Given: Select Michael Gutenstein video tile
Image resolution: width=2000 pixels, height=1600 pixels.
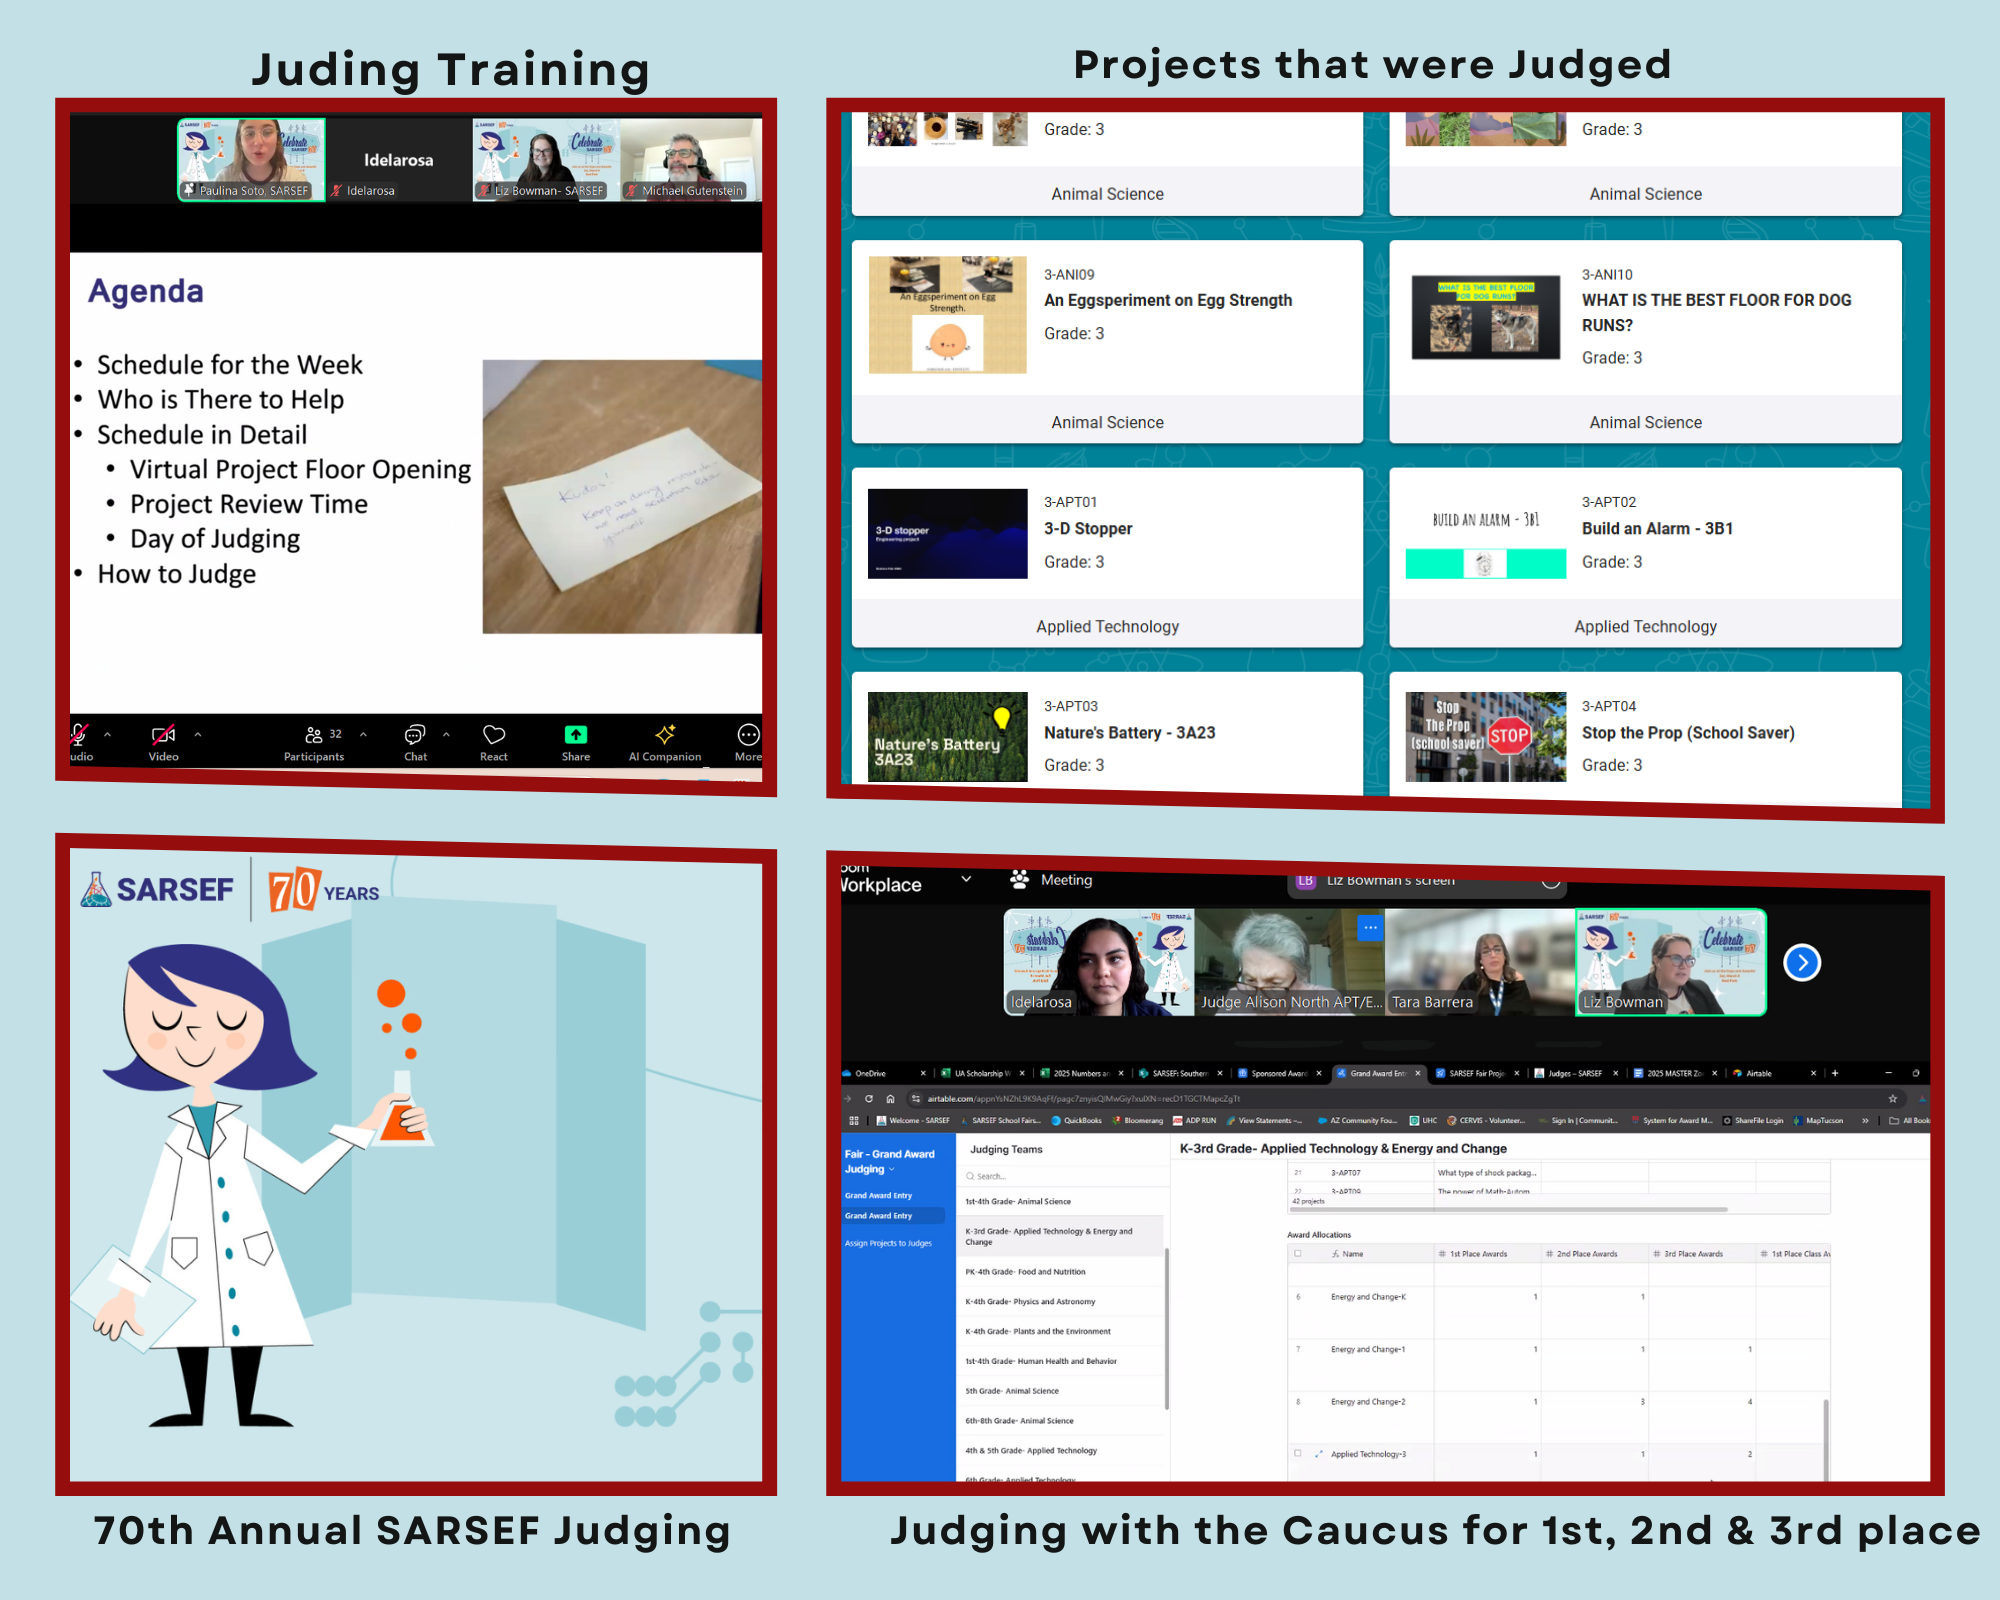Looking at the screenshot, I should pyautogui.click(x=691, y=160).
